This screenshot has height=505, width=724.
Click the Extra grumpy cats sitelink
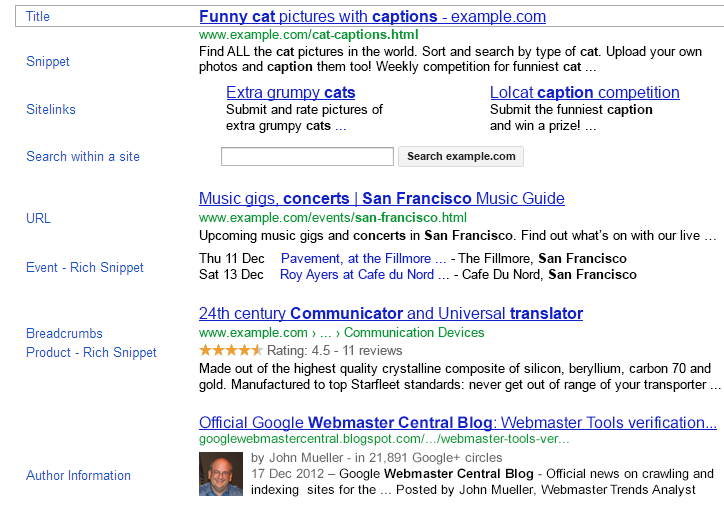(x=290, y=93)
